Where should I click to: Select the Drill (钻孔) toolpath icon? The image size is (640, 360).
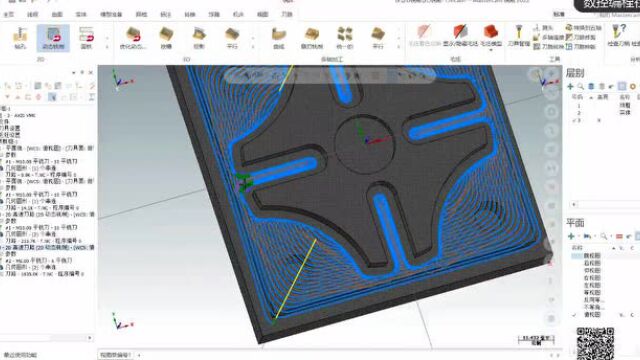tap(20, 38)
